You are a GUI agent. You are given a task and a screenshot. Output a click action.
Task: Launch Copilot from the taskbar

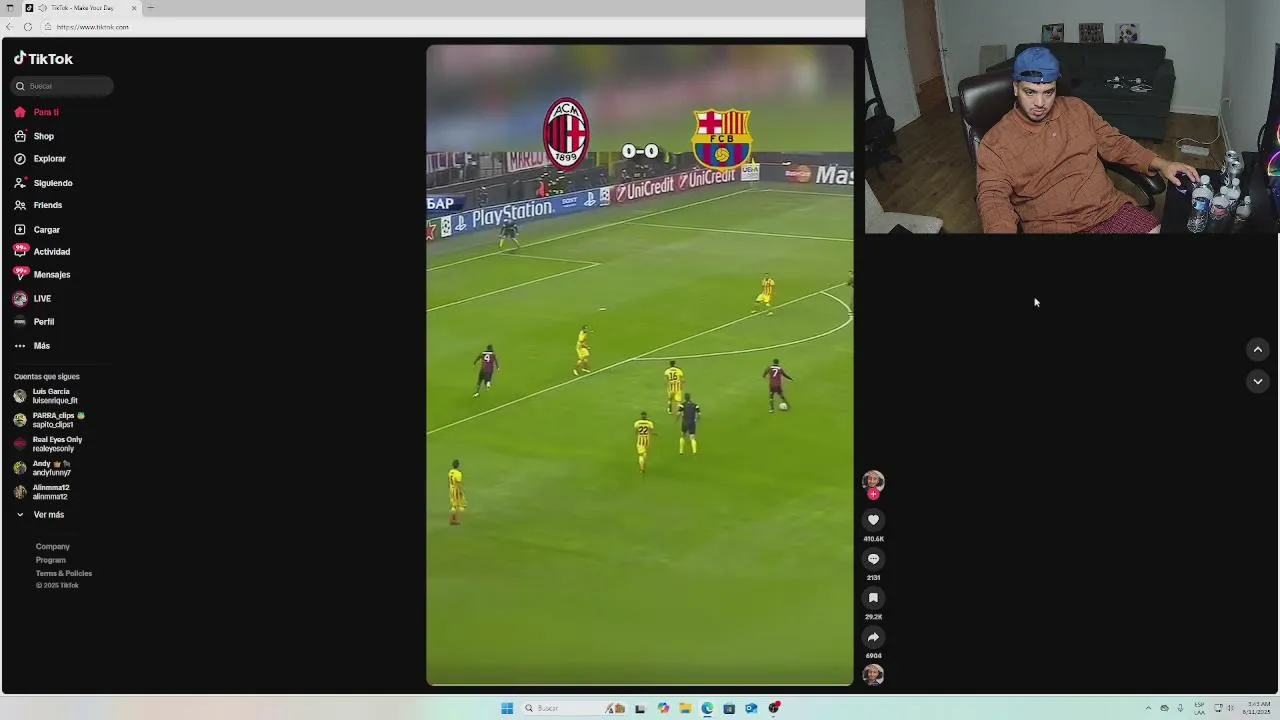(x=663, y=708)
